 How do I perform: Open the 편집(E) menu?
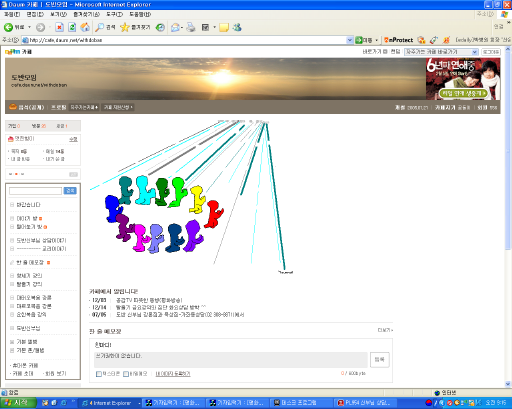coord(35,14)
